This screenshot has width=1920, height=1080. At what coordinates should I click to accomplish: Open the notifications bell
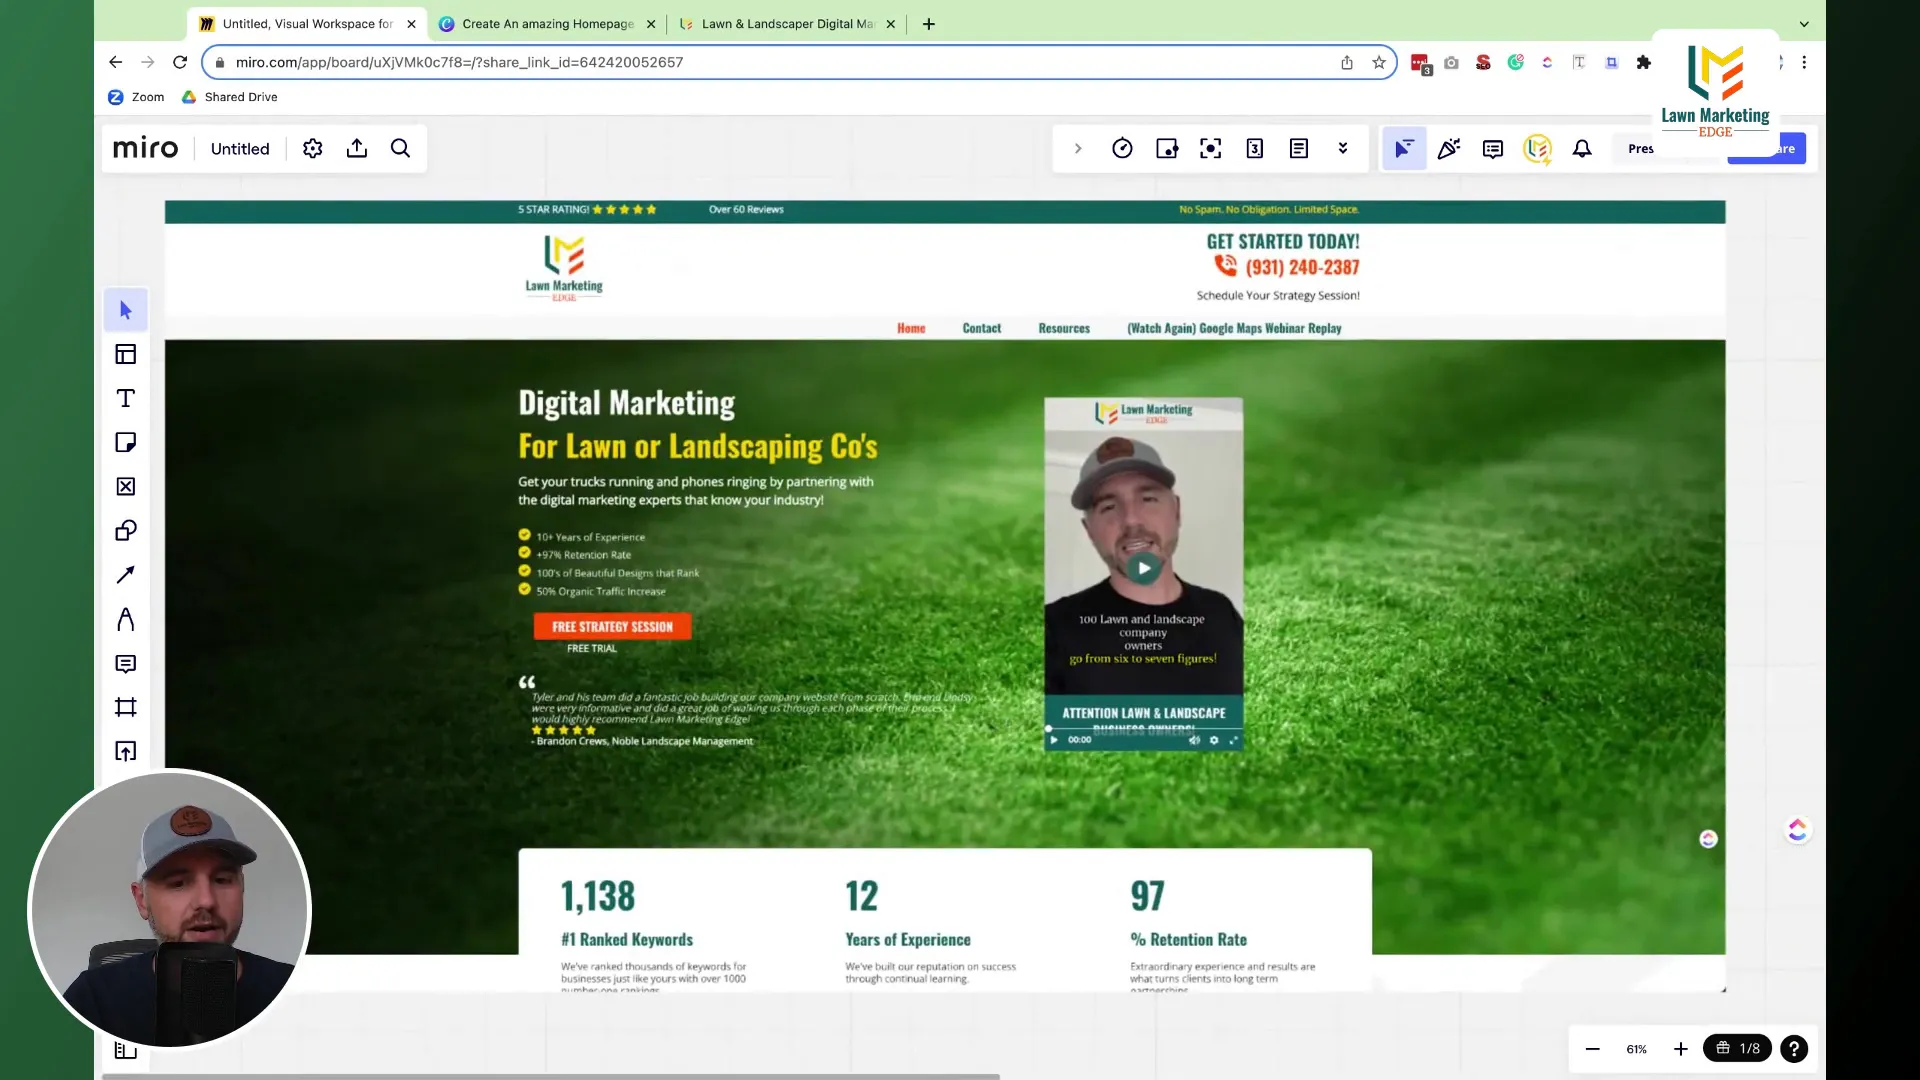coord(1581,148)
